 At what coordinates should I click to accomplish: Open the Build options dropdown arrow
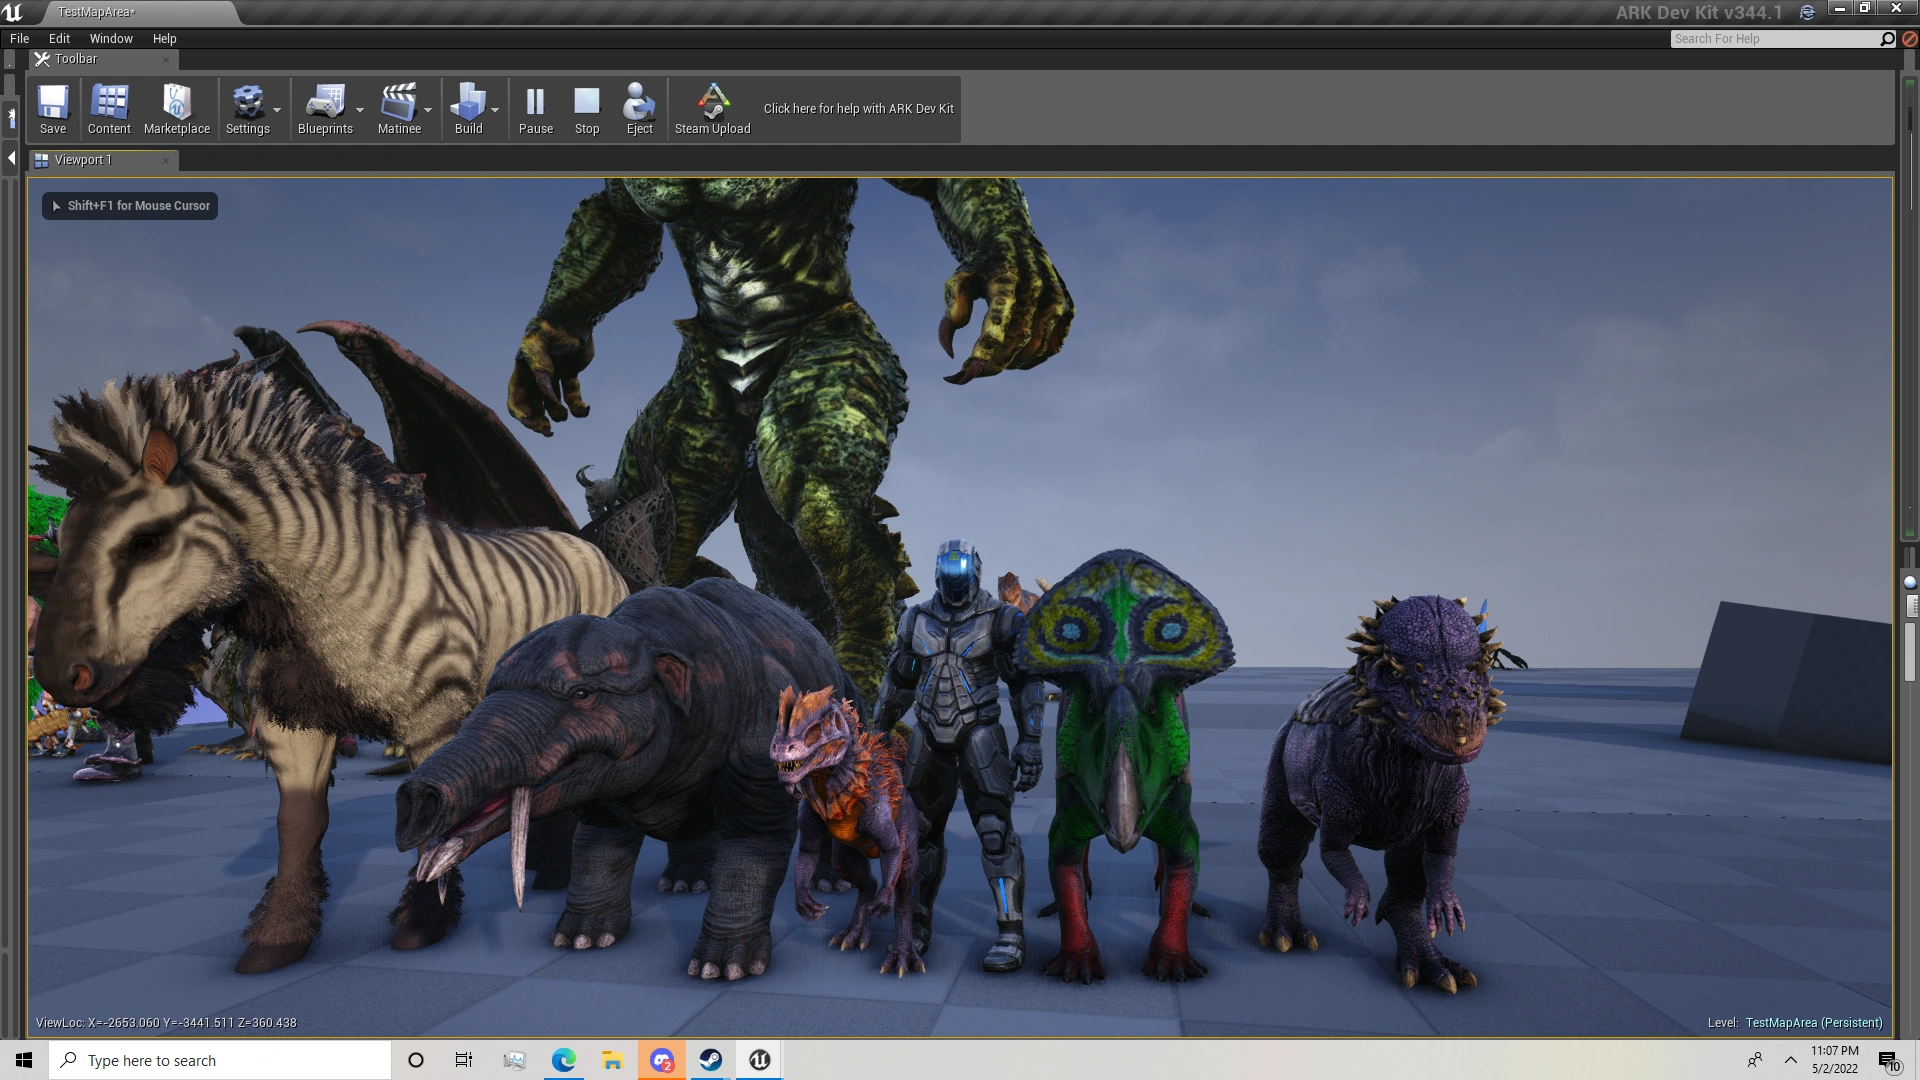[495, 110]
